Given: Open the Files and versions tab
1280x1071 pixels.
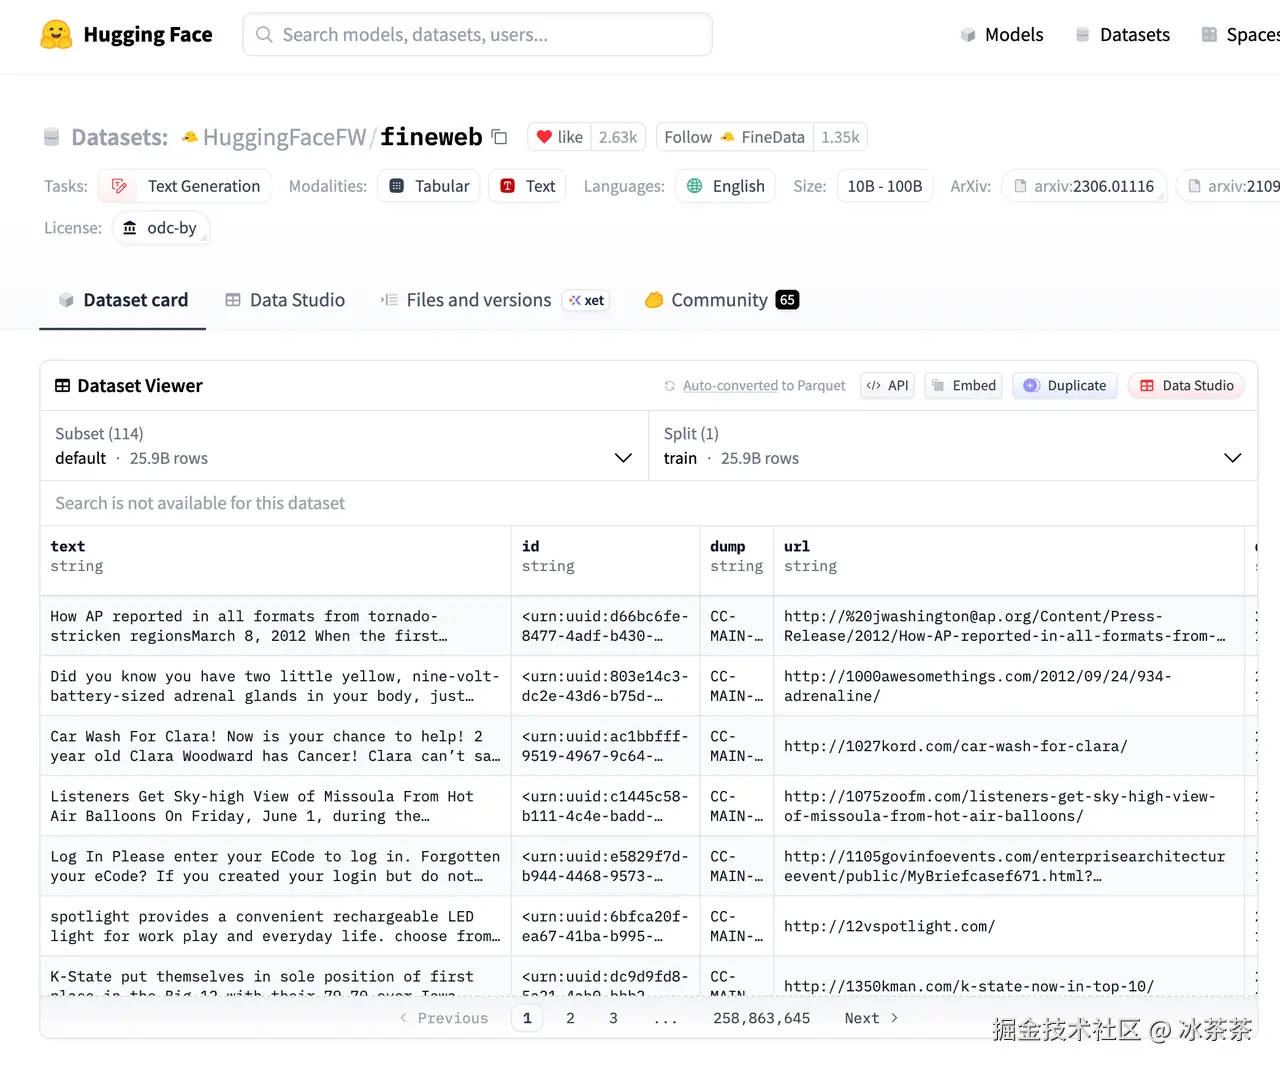Looking at the screenshot, I should click(x=495, y=300).
